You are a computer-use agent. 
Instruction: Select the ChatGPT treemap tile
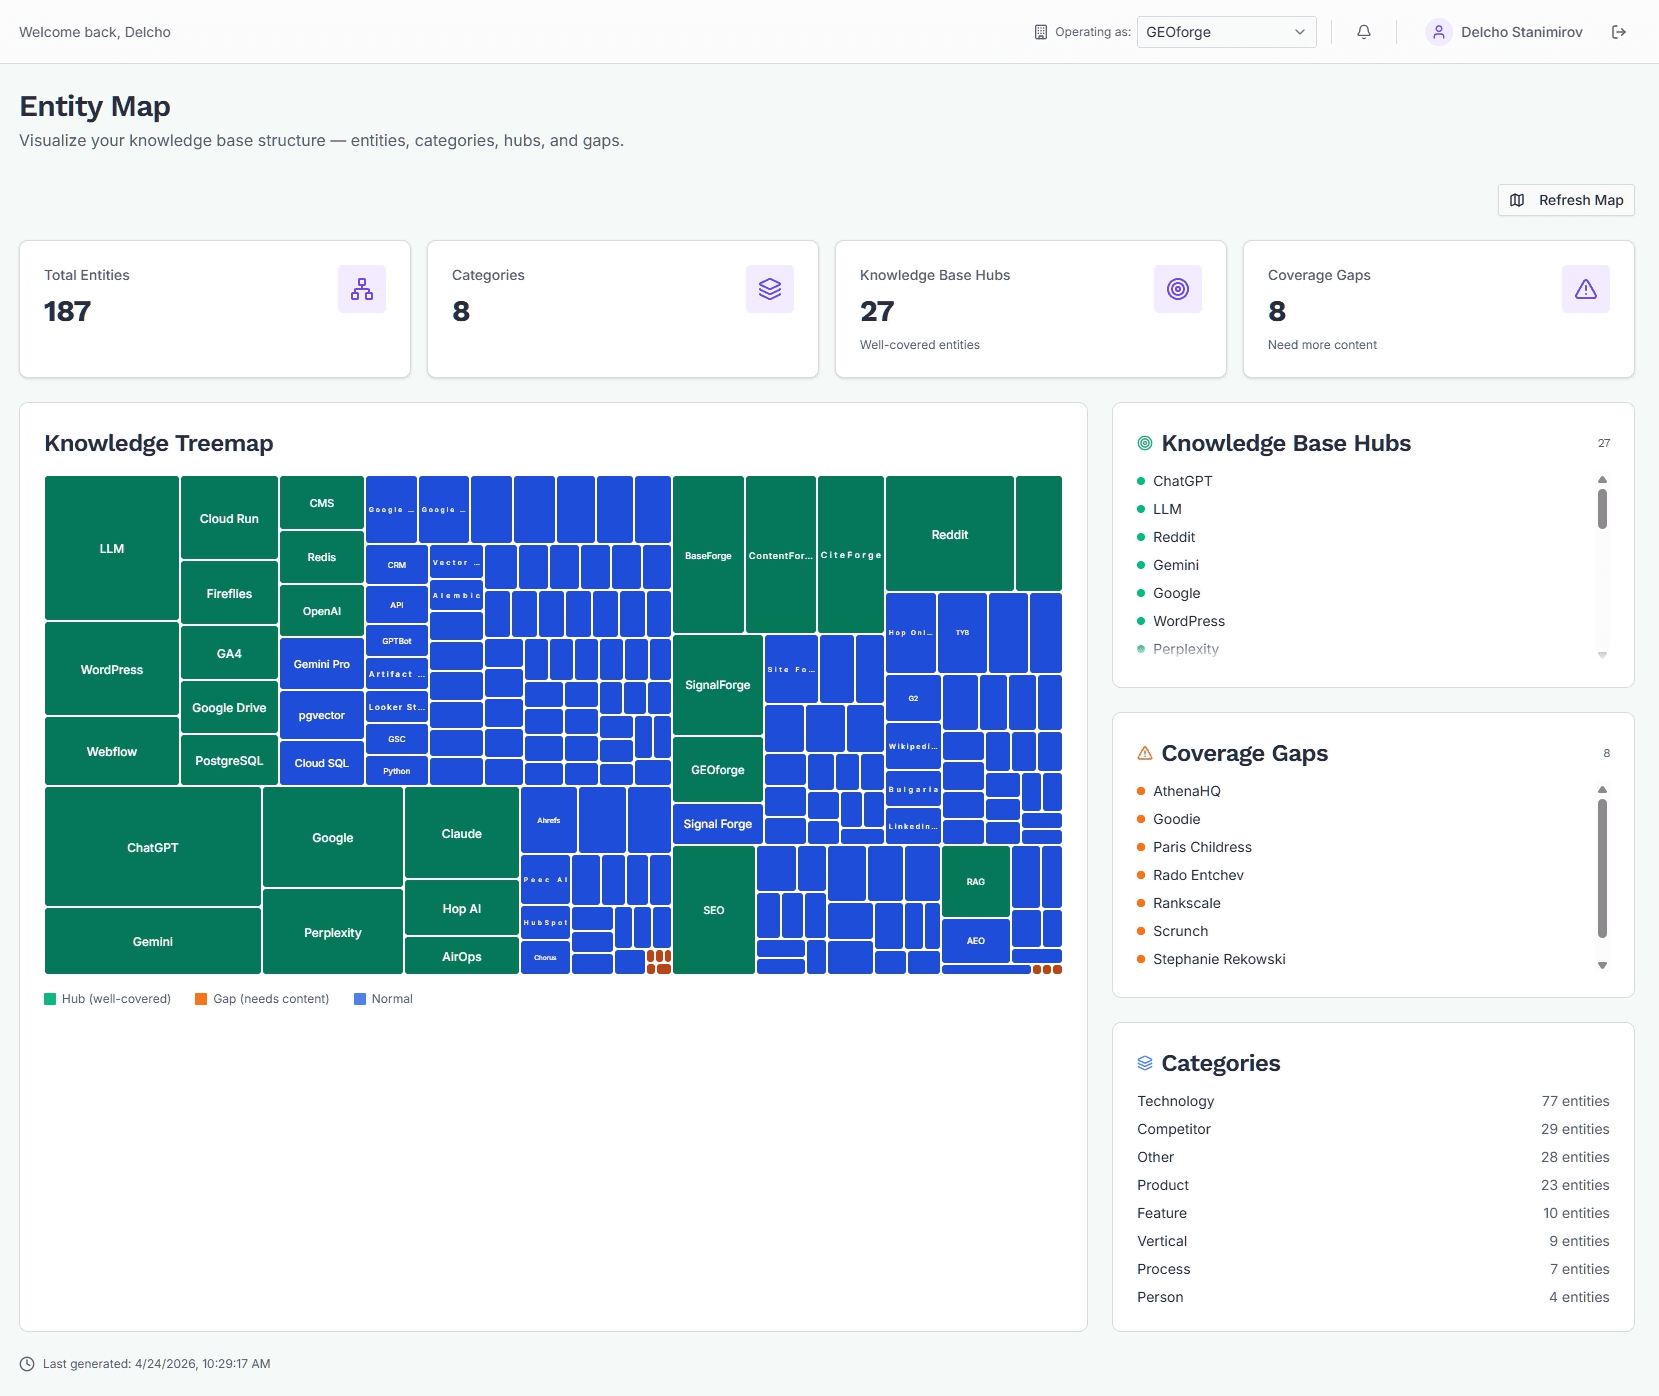coord(153,847)
